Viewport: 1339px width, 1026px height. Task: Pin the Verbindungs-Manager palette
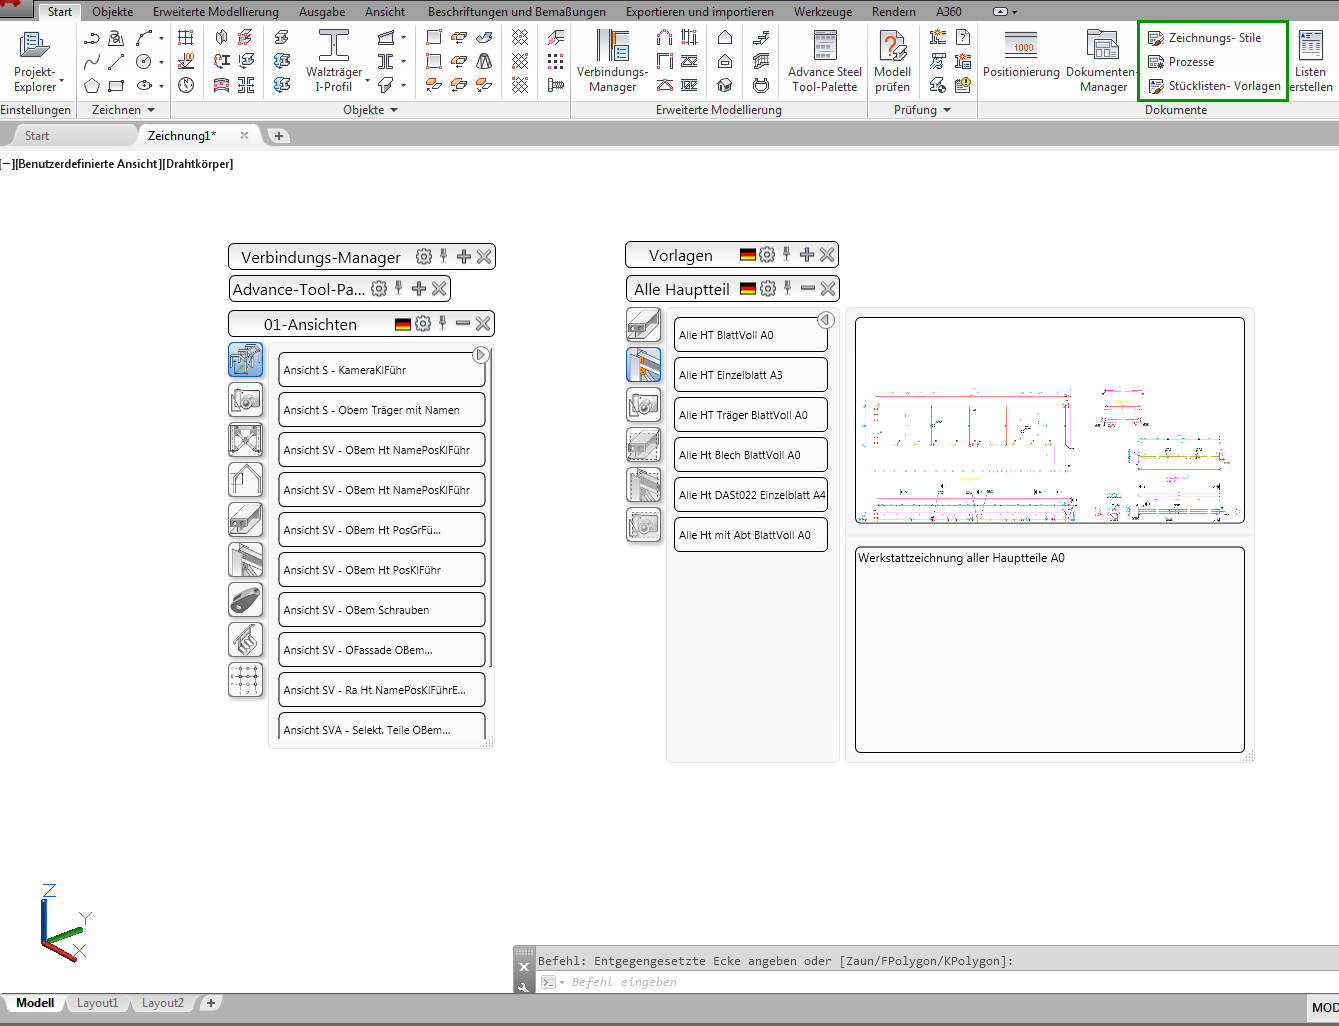tap(444, 256)
